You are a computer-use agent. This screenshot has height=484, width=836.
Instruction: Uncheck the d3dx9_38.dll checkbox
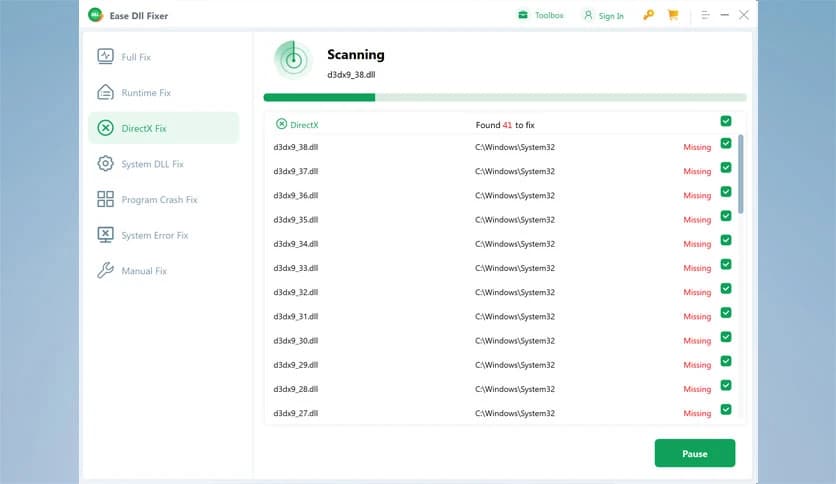point(726,143)
